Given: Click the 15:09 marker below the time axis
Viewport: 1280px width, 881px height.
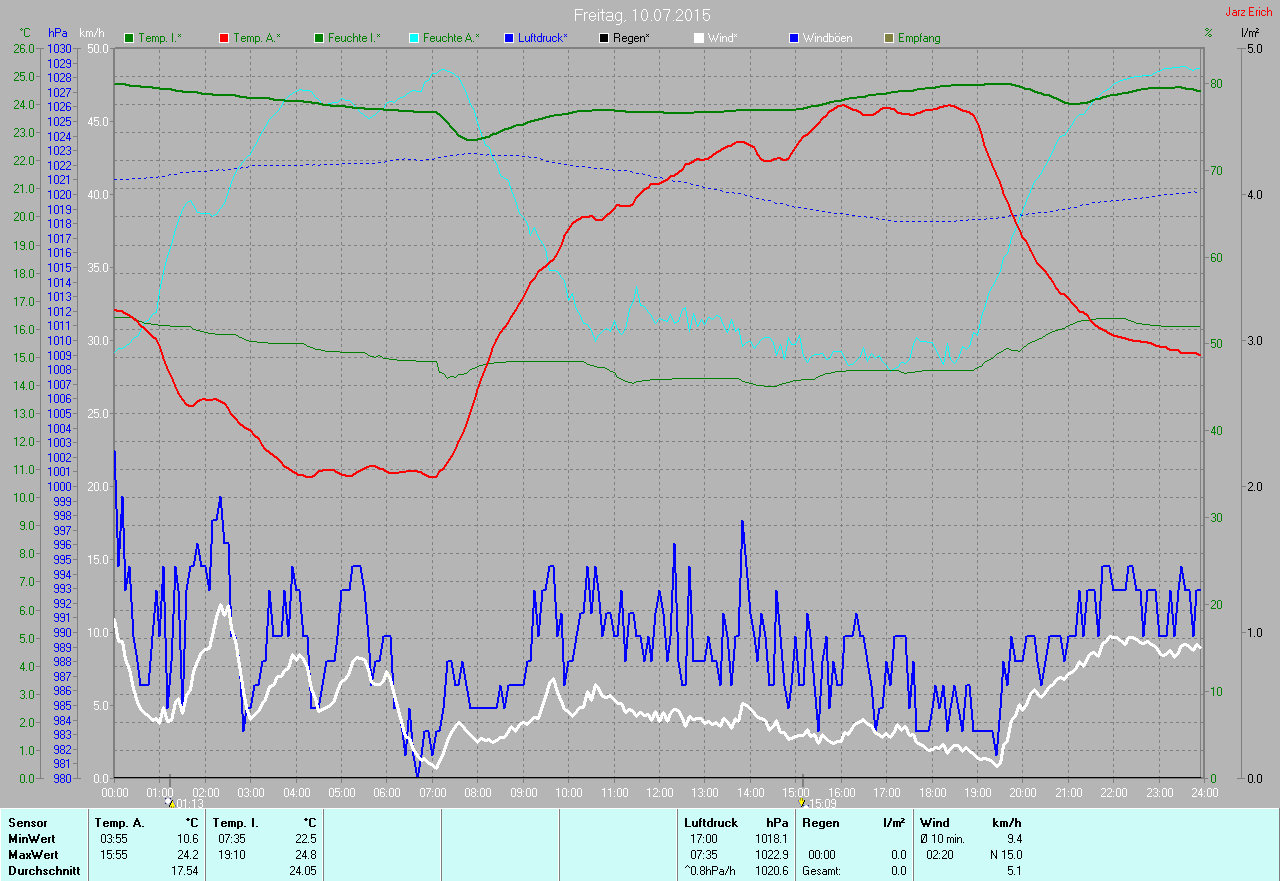Looking at the screenshot, I should tap(818, 803).
